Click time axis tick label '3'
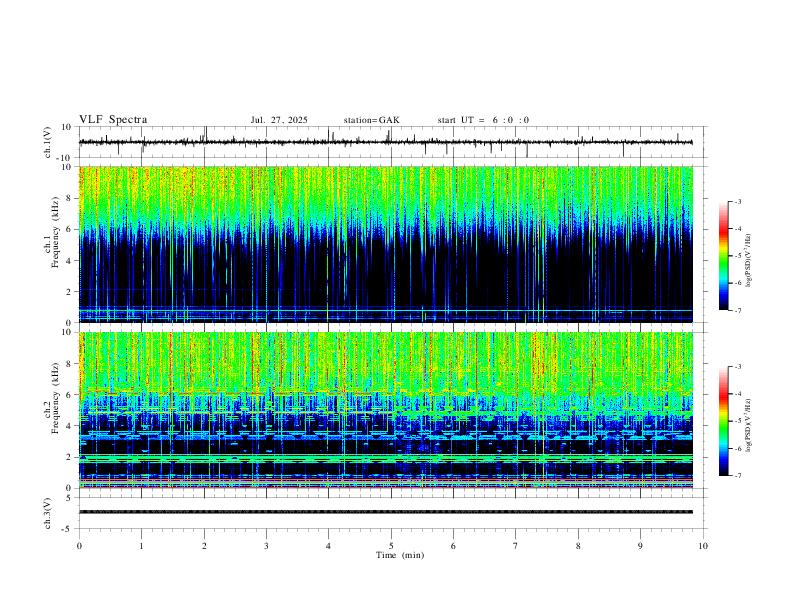792x612 pixels. point(266,546)
